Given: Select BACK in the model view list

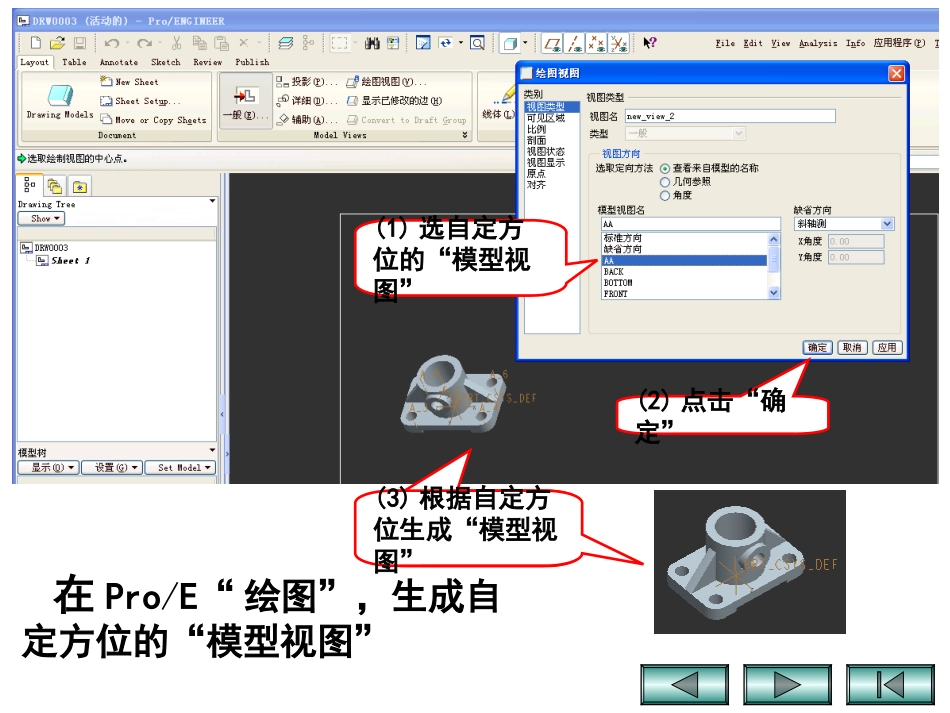Looking at the screenshot, I should click(685, 272).
